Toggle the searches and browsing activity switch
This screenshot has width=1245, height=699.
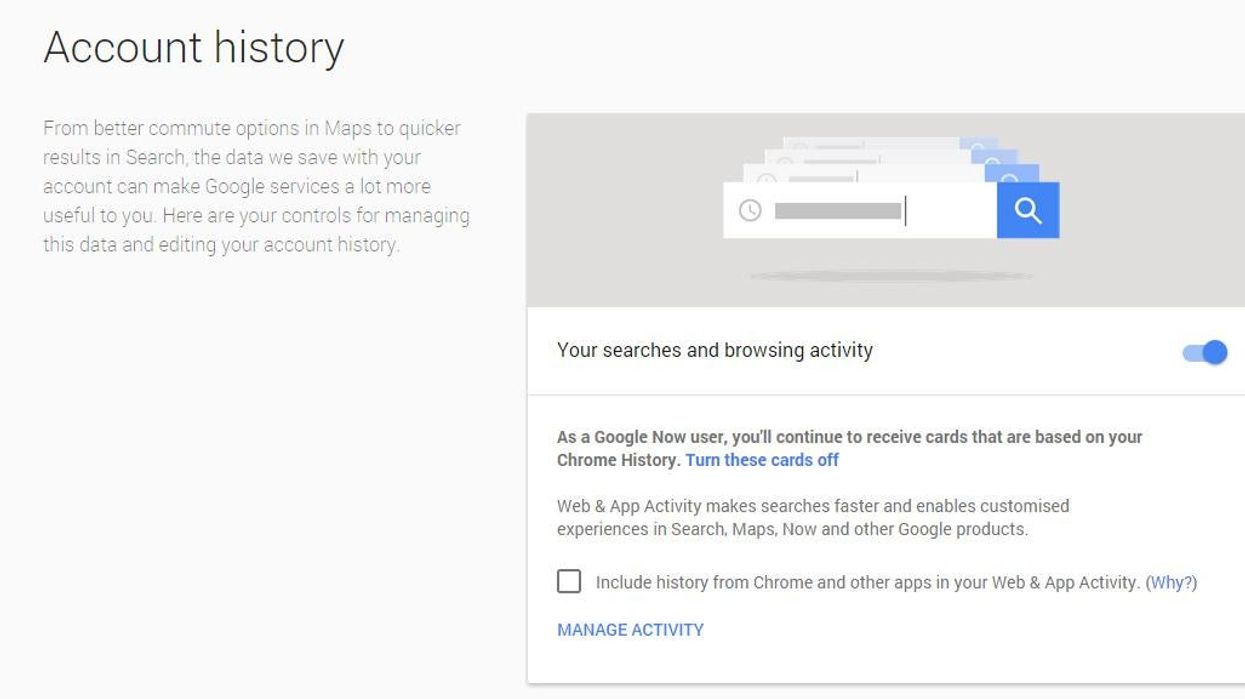click(1205, 352)
